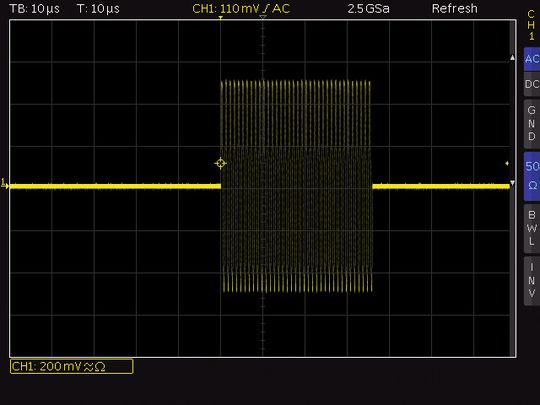Click the CH1: 110 mV trigger level readout
Viewport: 540px width, 405px height.
[x=241, y=9]
